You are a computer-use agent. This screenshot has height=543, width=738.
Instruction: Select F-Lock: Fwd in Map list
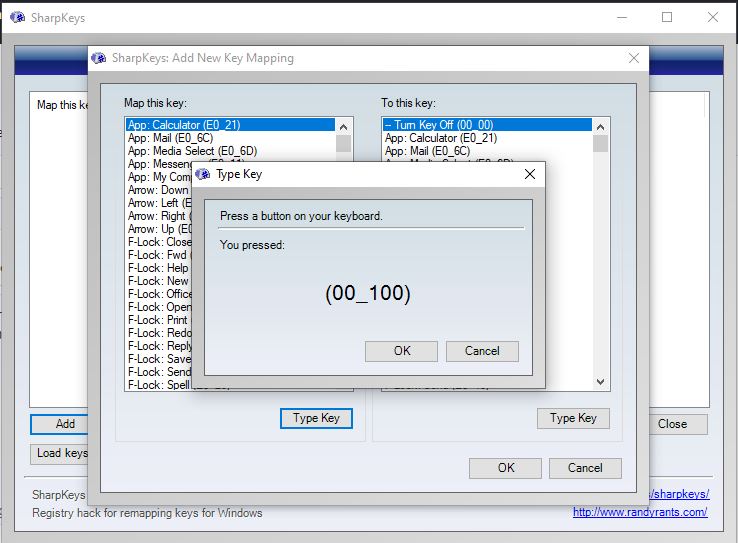pyautogui.click(x=159, y=255)
